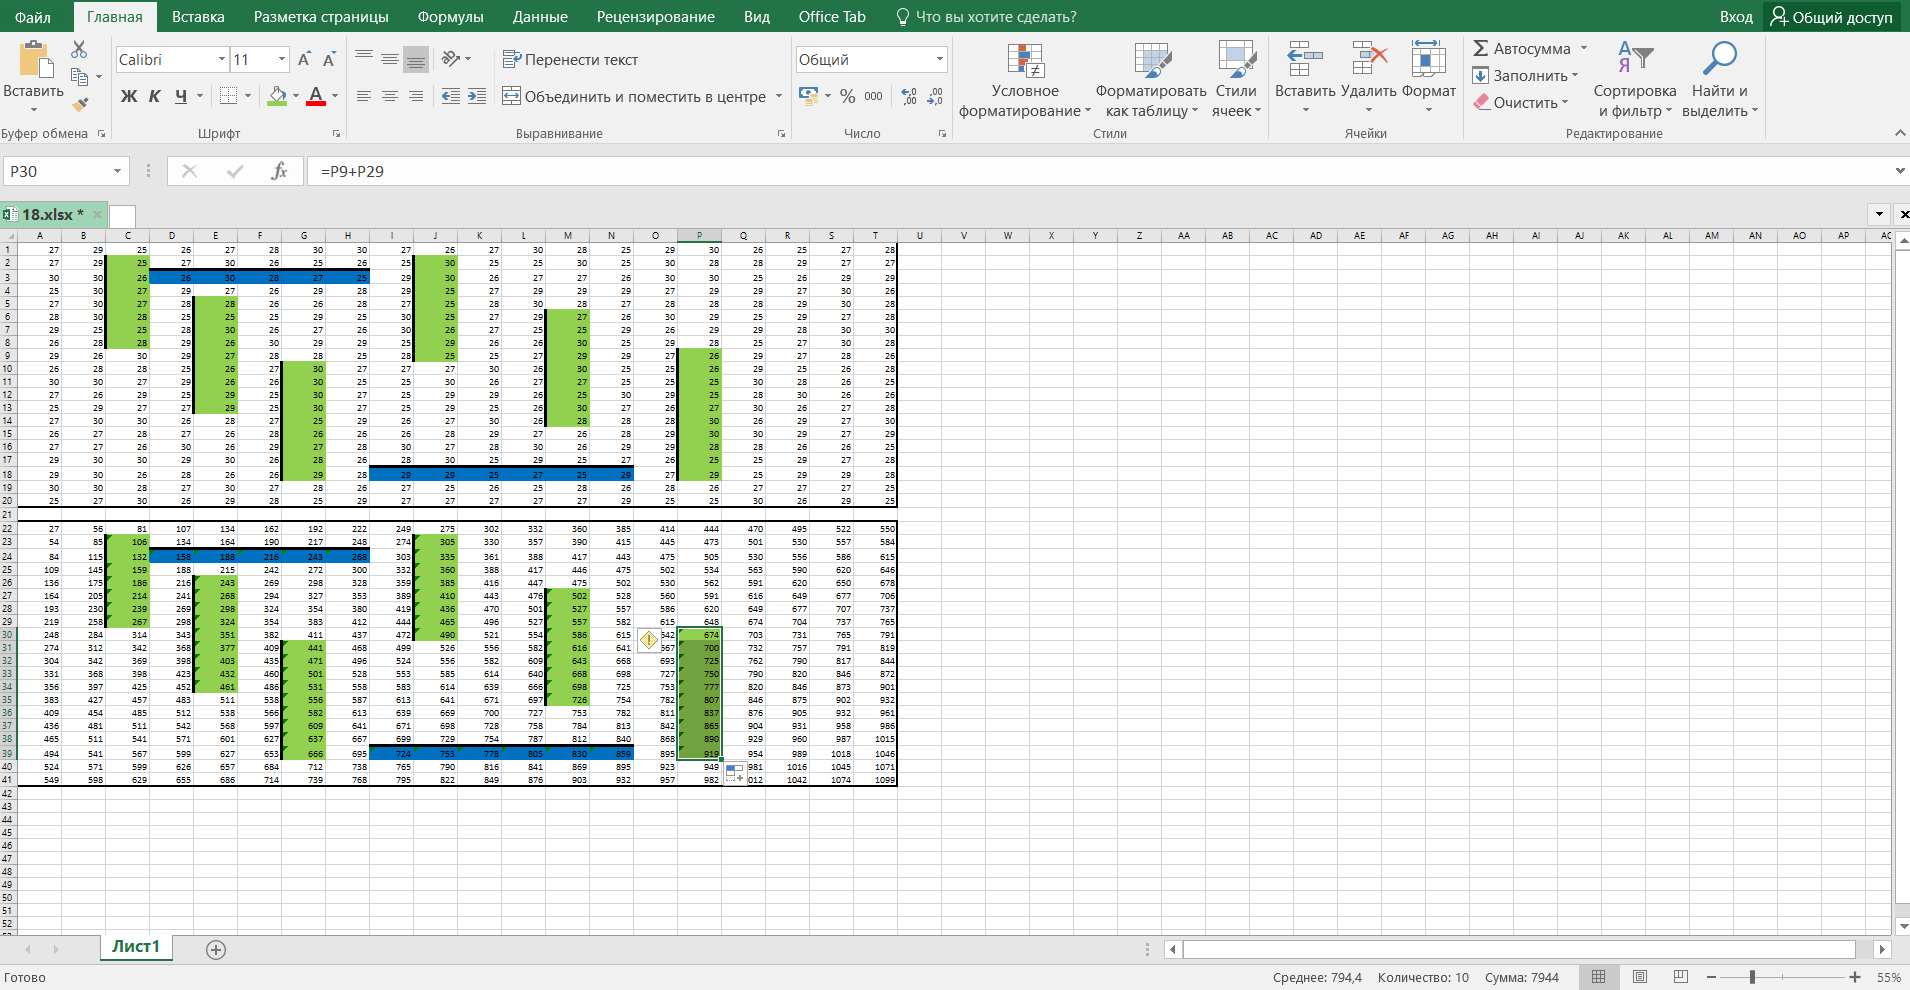Click the Name Box showing P30
The width and height of the screenshot is (1910, 990).
tap(66, 171)
